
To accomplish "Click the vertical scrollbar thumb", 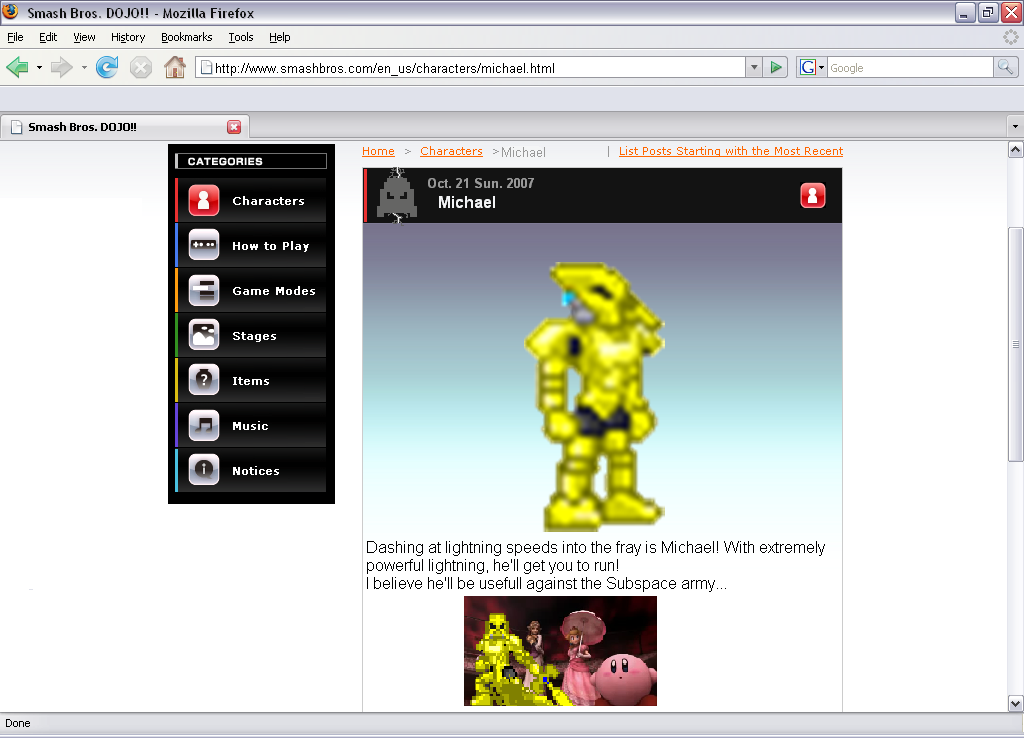I will 1015,344.
